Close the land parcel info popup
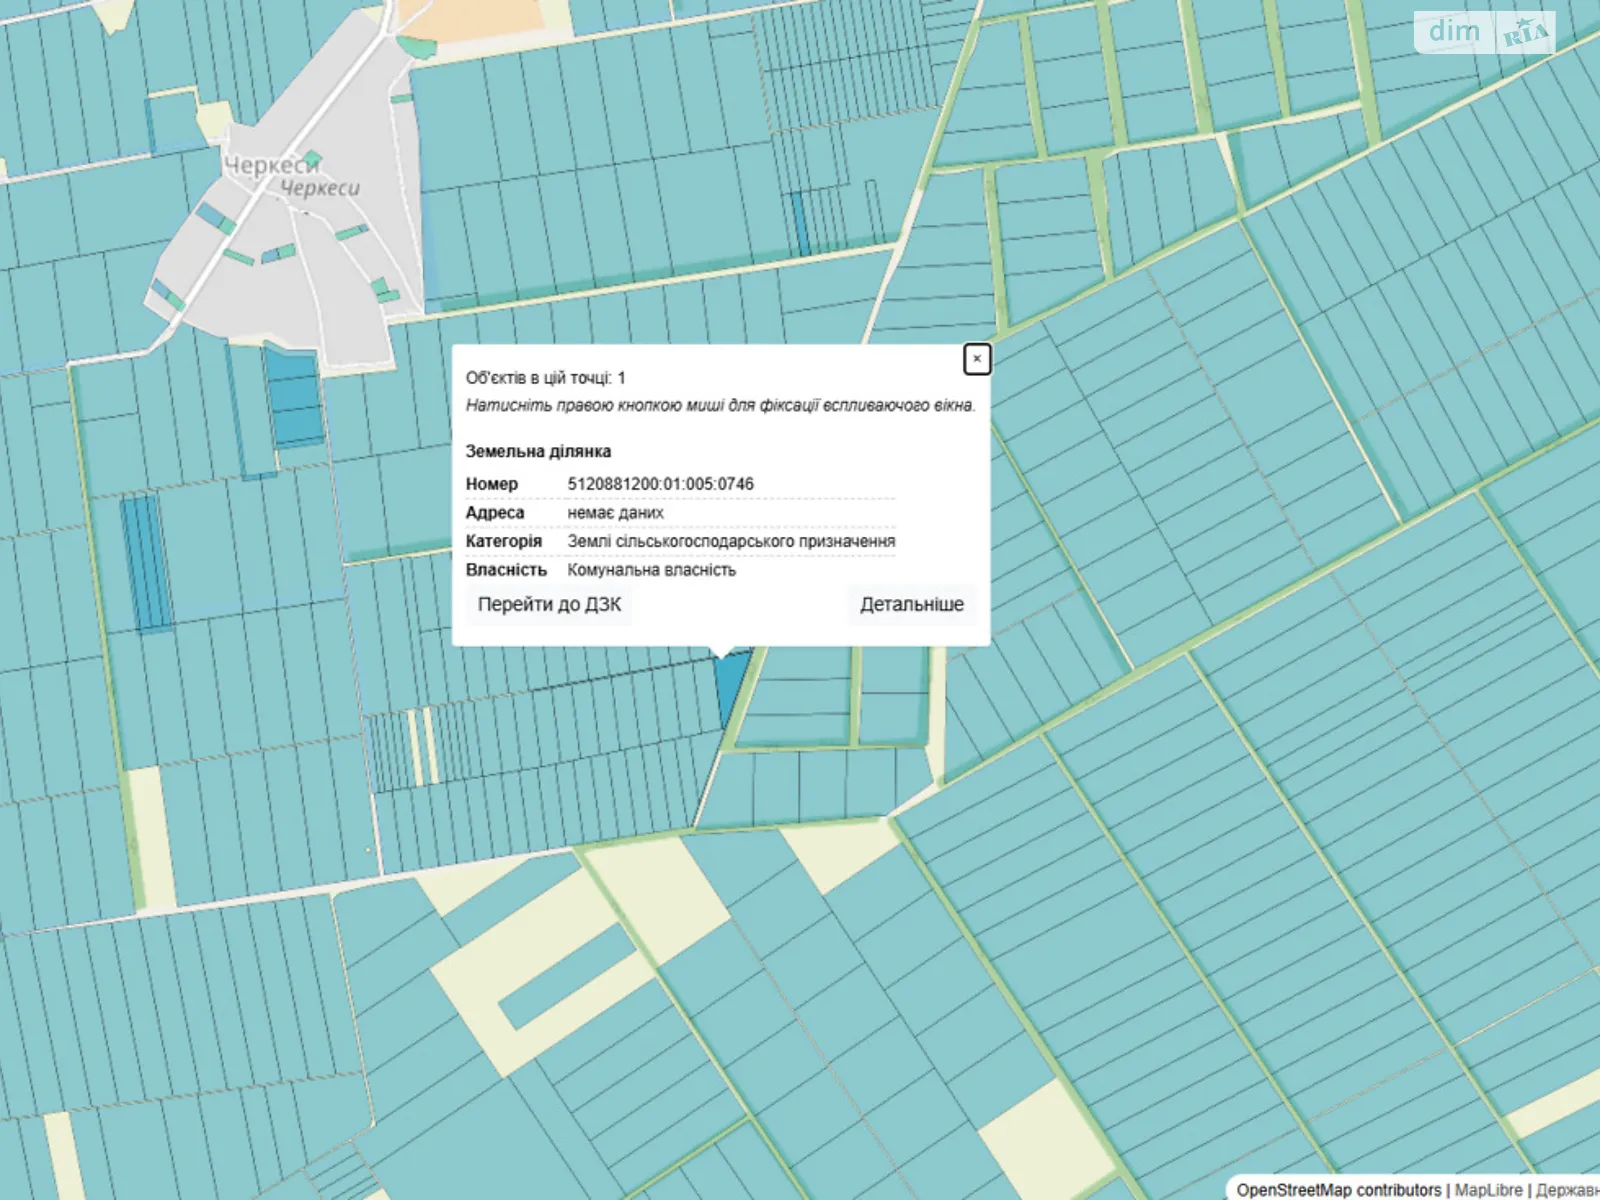Viewport: 1600px width, 1200px height. pyautogui.click(x=977, y=359)
